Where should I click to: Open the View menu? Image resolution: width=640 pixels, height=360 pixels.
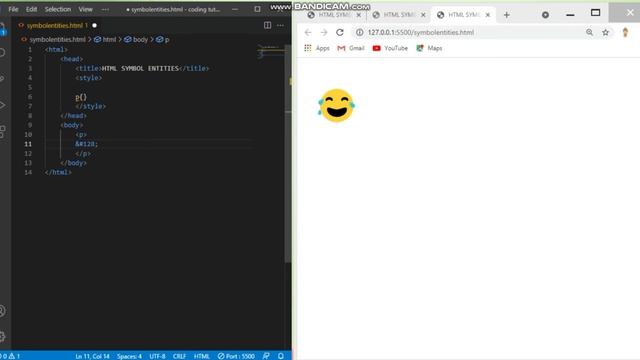[85, 9]
